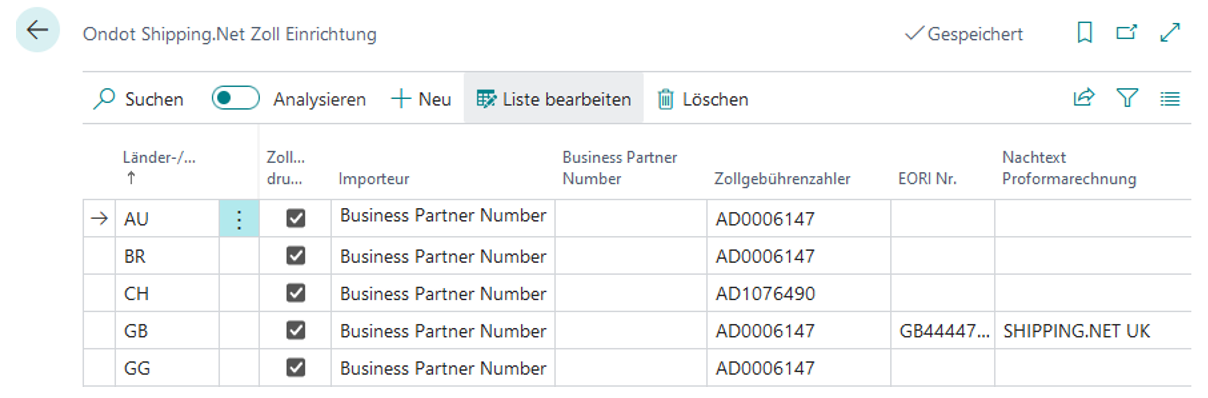
Task: Uncheck the Zoll checkbox for AU
Action: pos(295,218)
